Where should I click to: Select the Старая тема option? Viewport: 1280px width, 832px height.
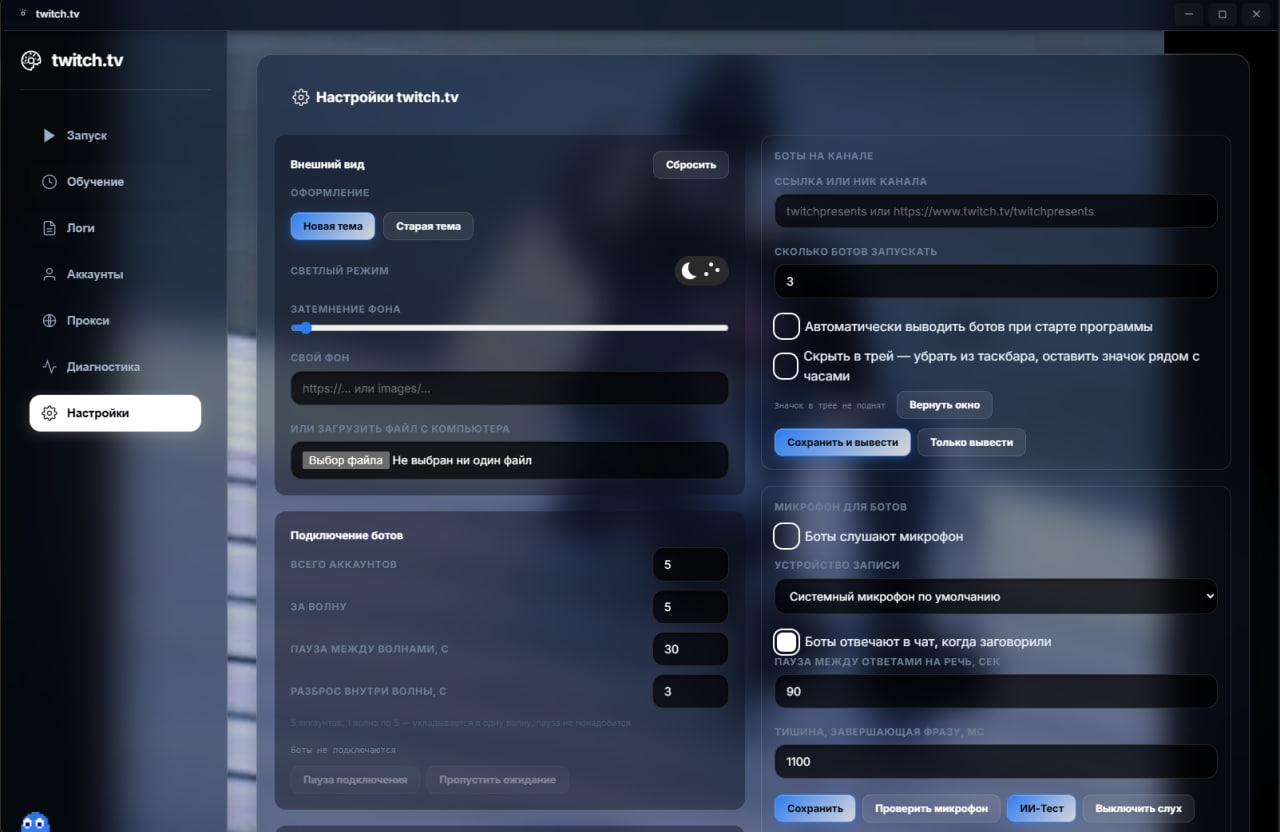click(x=428, y=226)
